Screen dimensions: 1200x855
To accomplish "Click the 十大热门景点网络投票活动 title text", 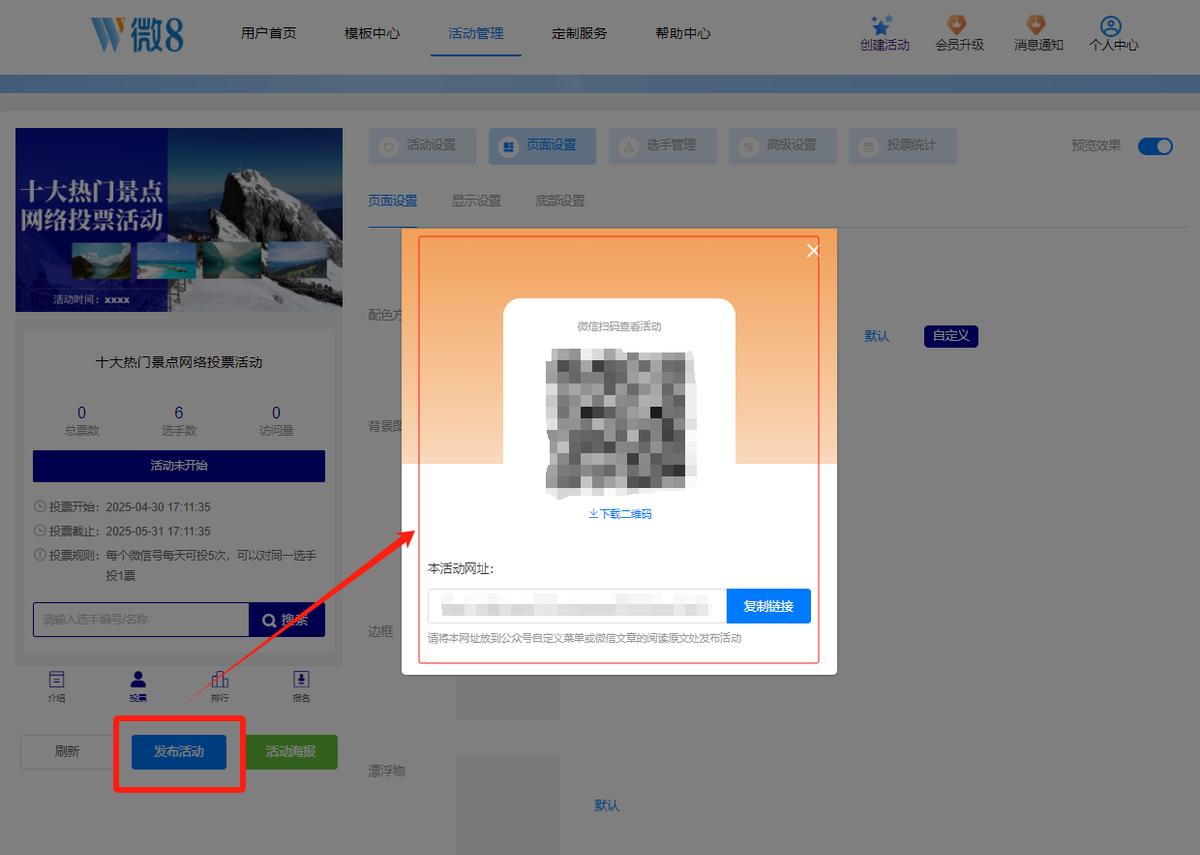I will pyautogui.click(x=179, y=363).
